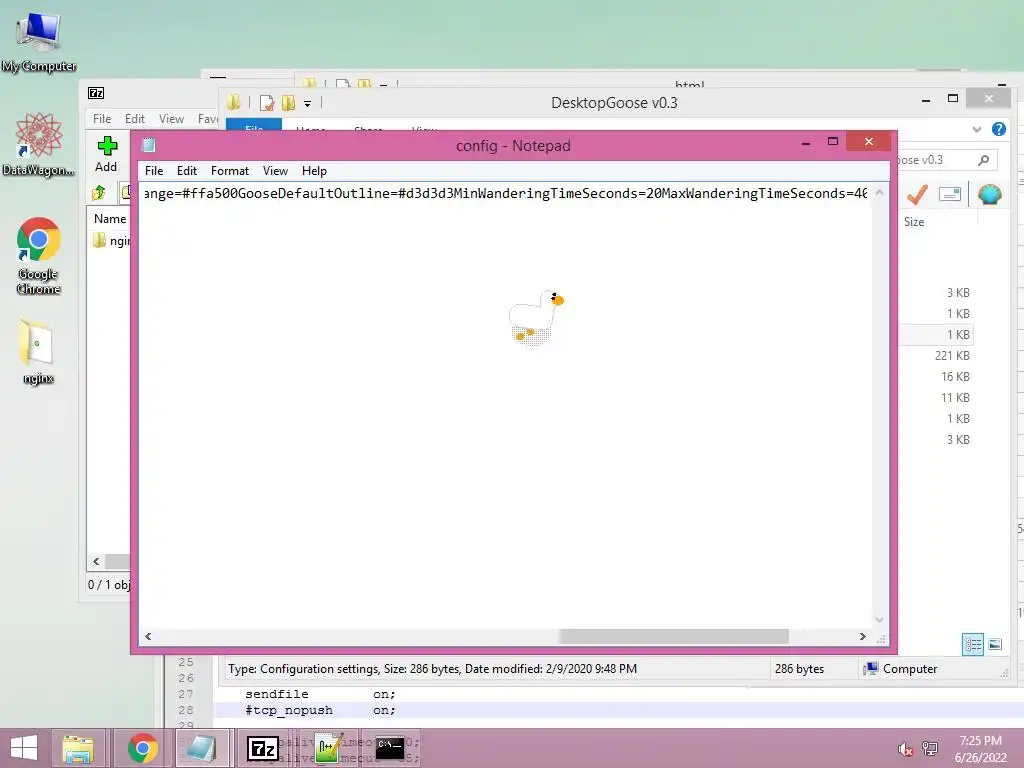Switch to Notepad taskbar button
The width and height of the screenshot is (1024, 768).
[202, 748]
